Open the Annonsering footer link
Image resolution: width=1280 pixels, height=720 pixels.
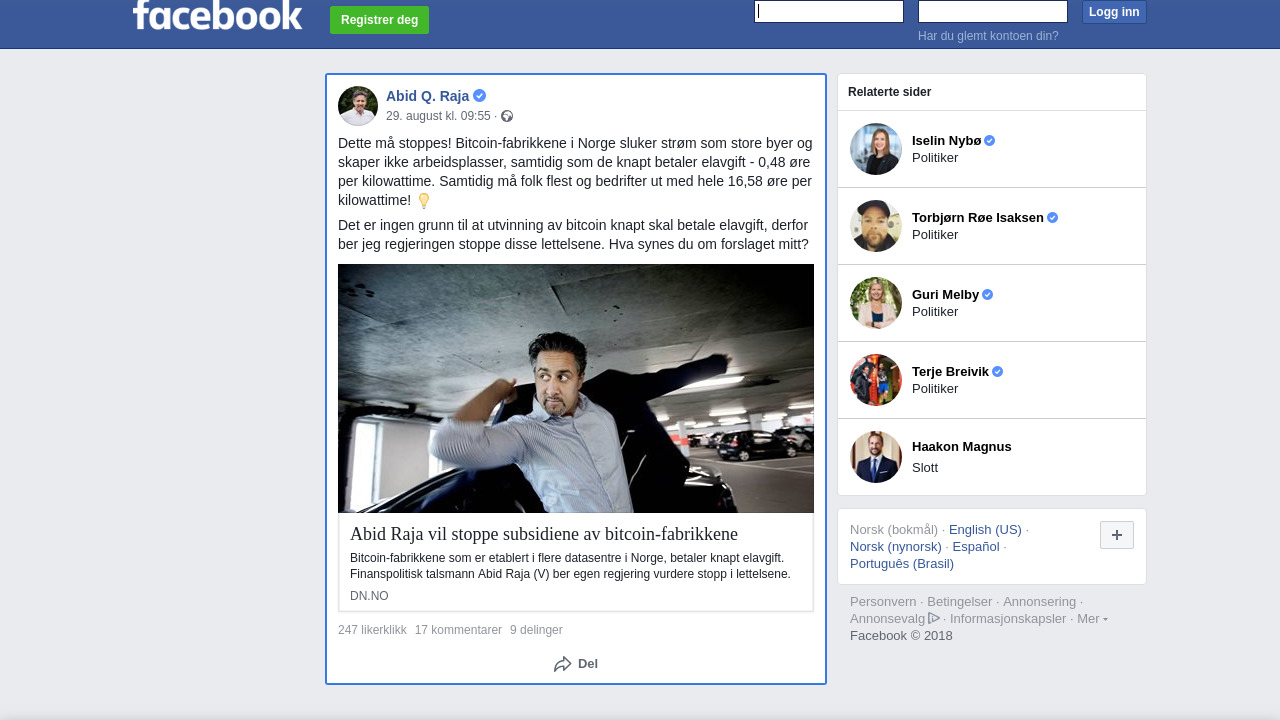[x=1039, y=602]
